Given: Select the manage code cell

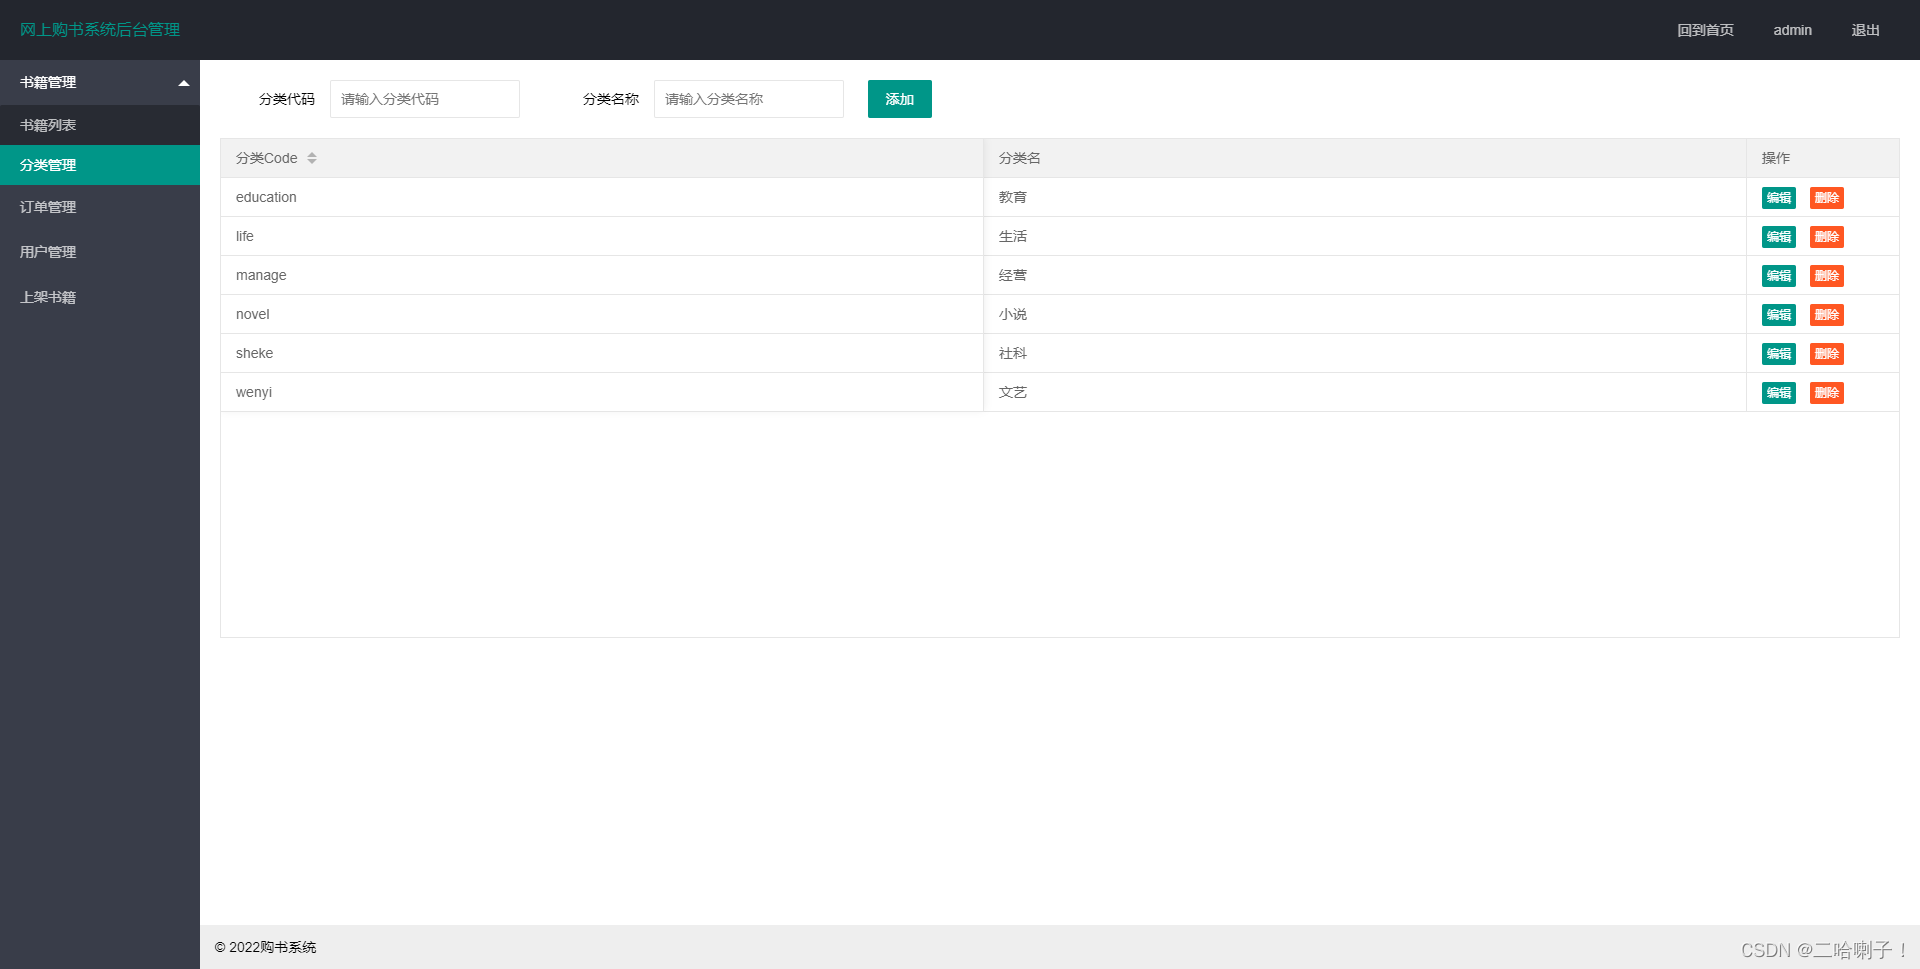Looking at the screenshot, I should click(x=602, y=275).
